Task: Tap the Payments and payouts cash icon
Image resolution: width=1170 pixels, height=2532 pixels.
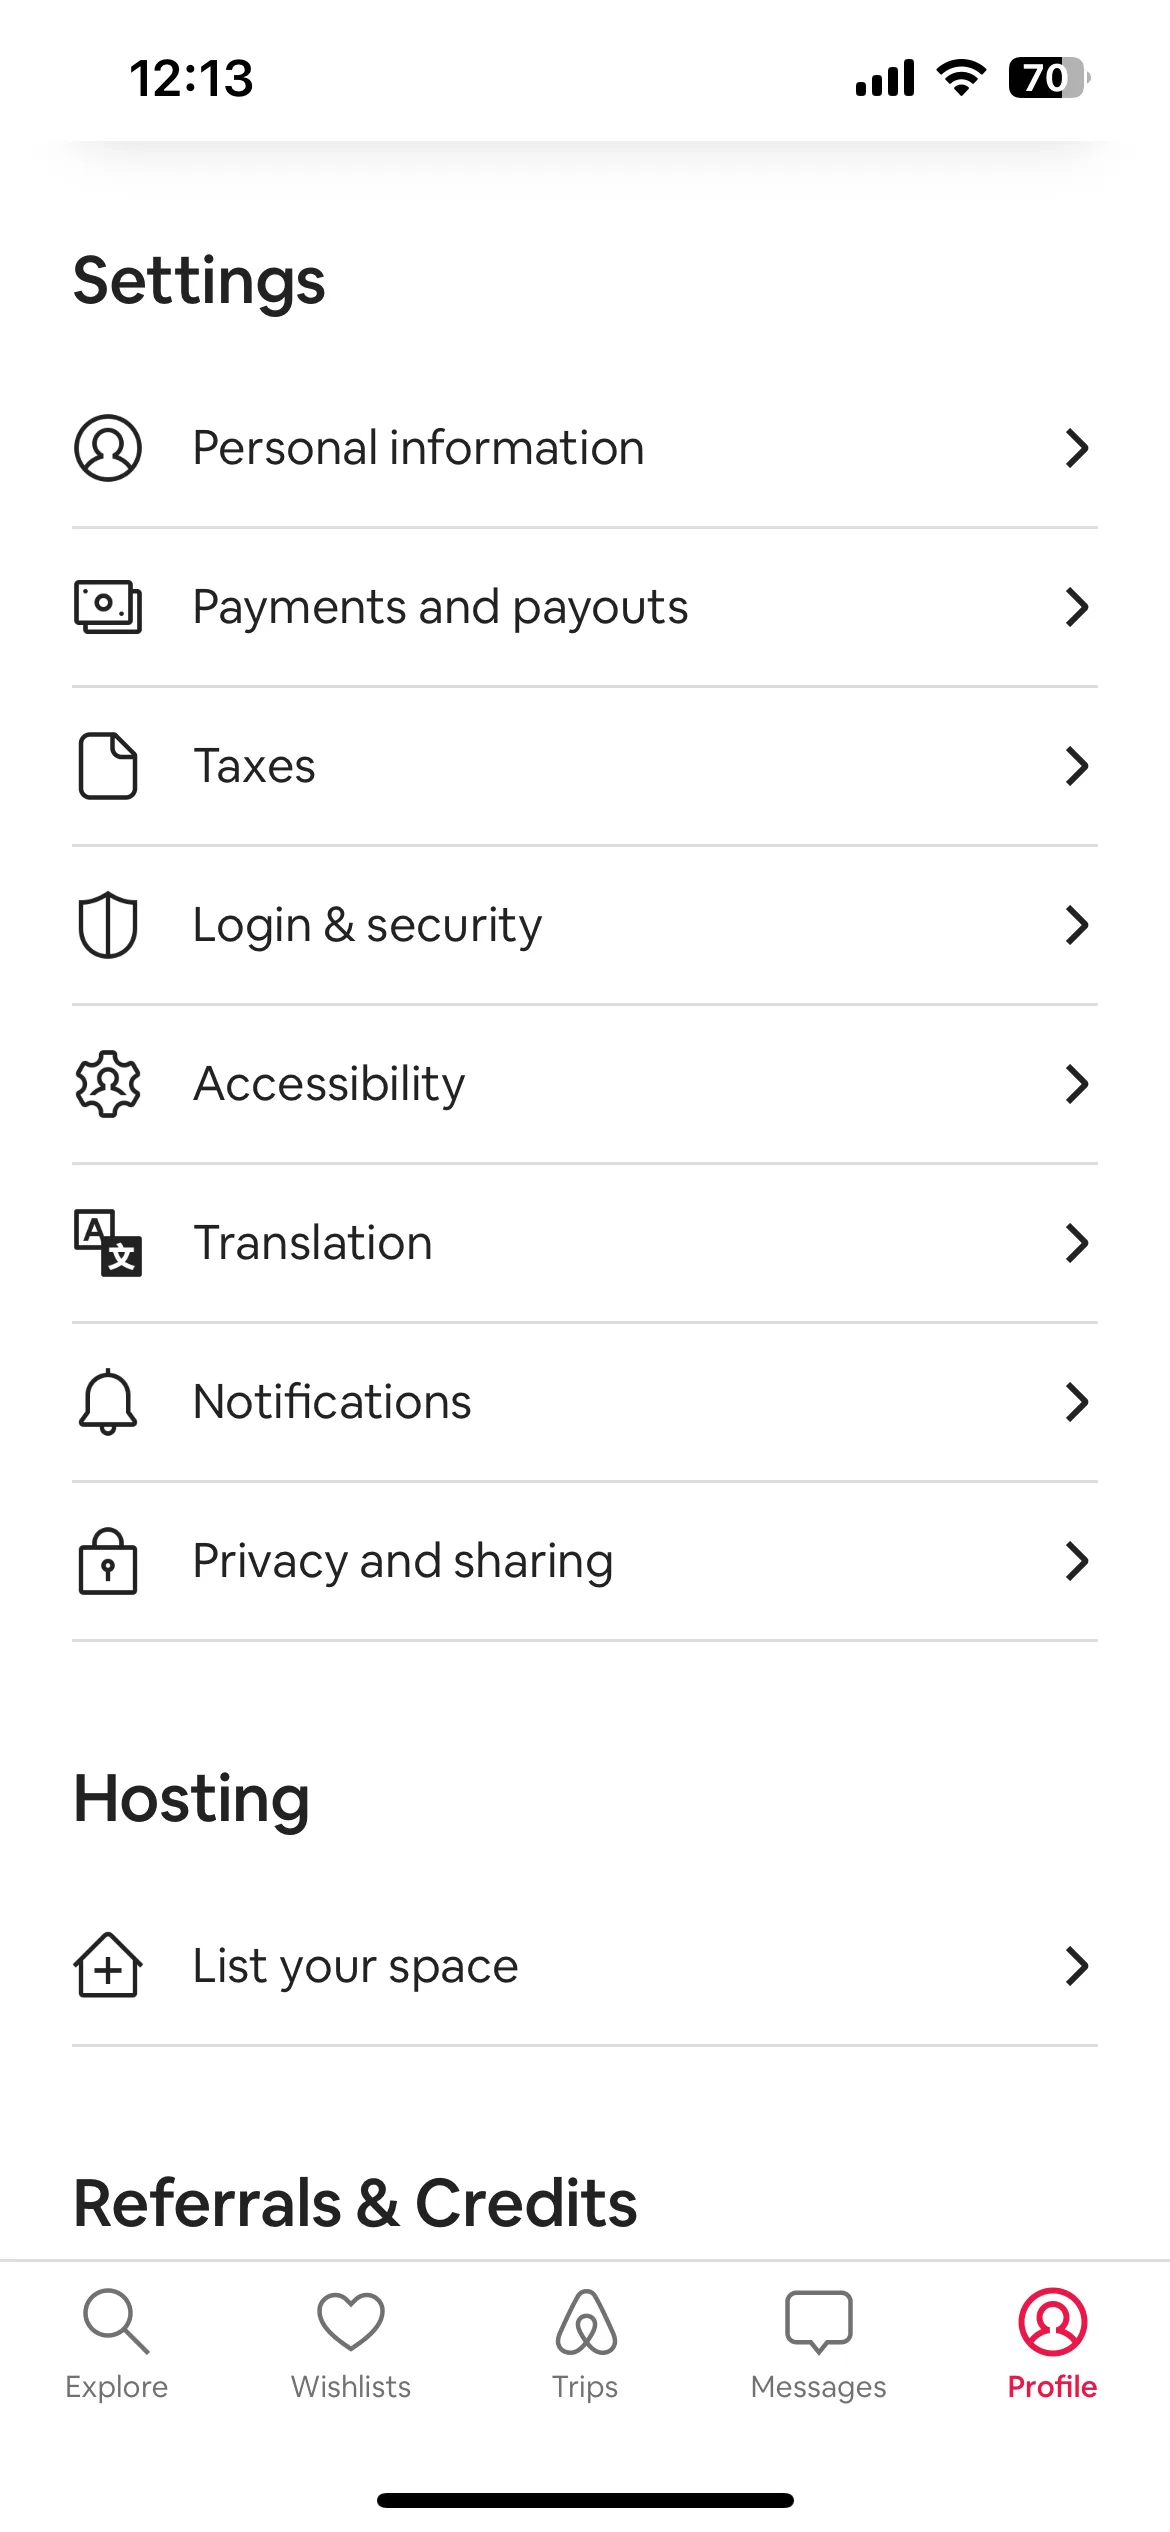Action: click(108, 607)
